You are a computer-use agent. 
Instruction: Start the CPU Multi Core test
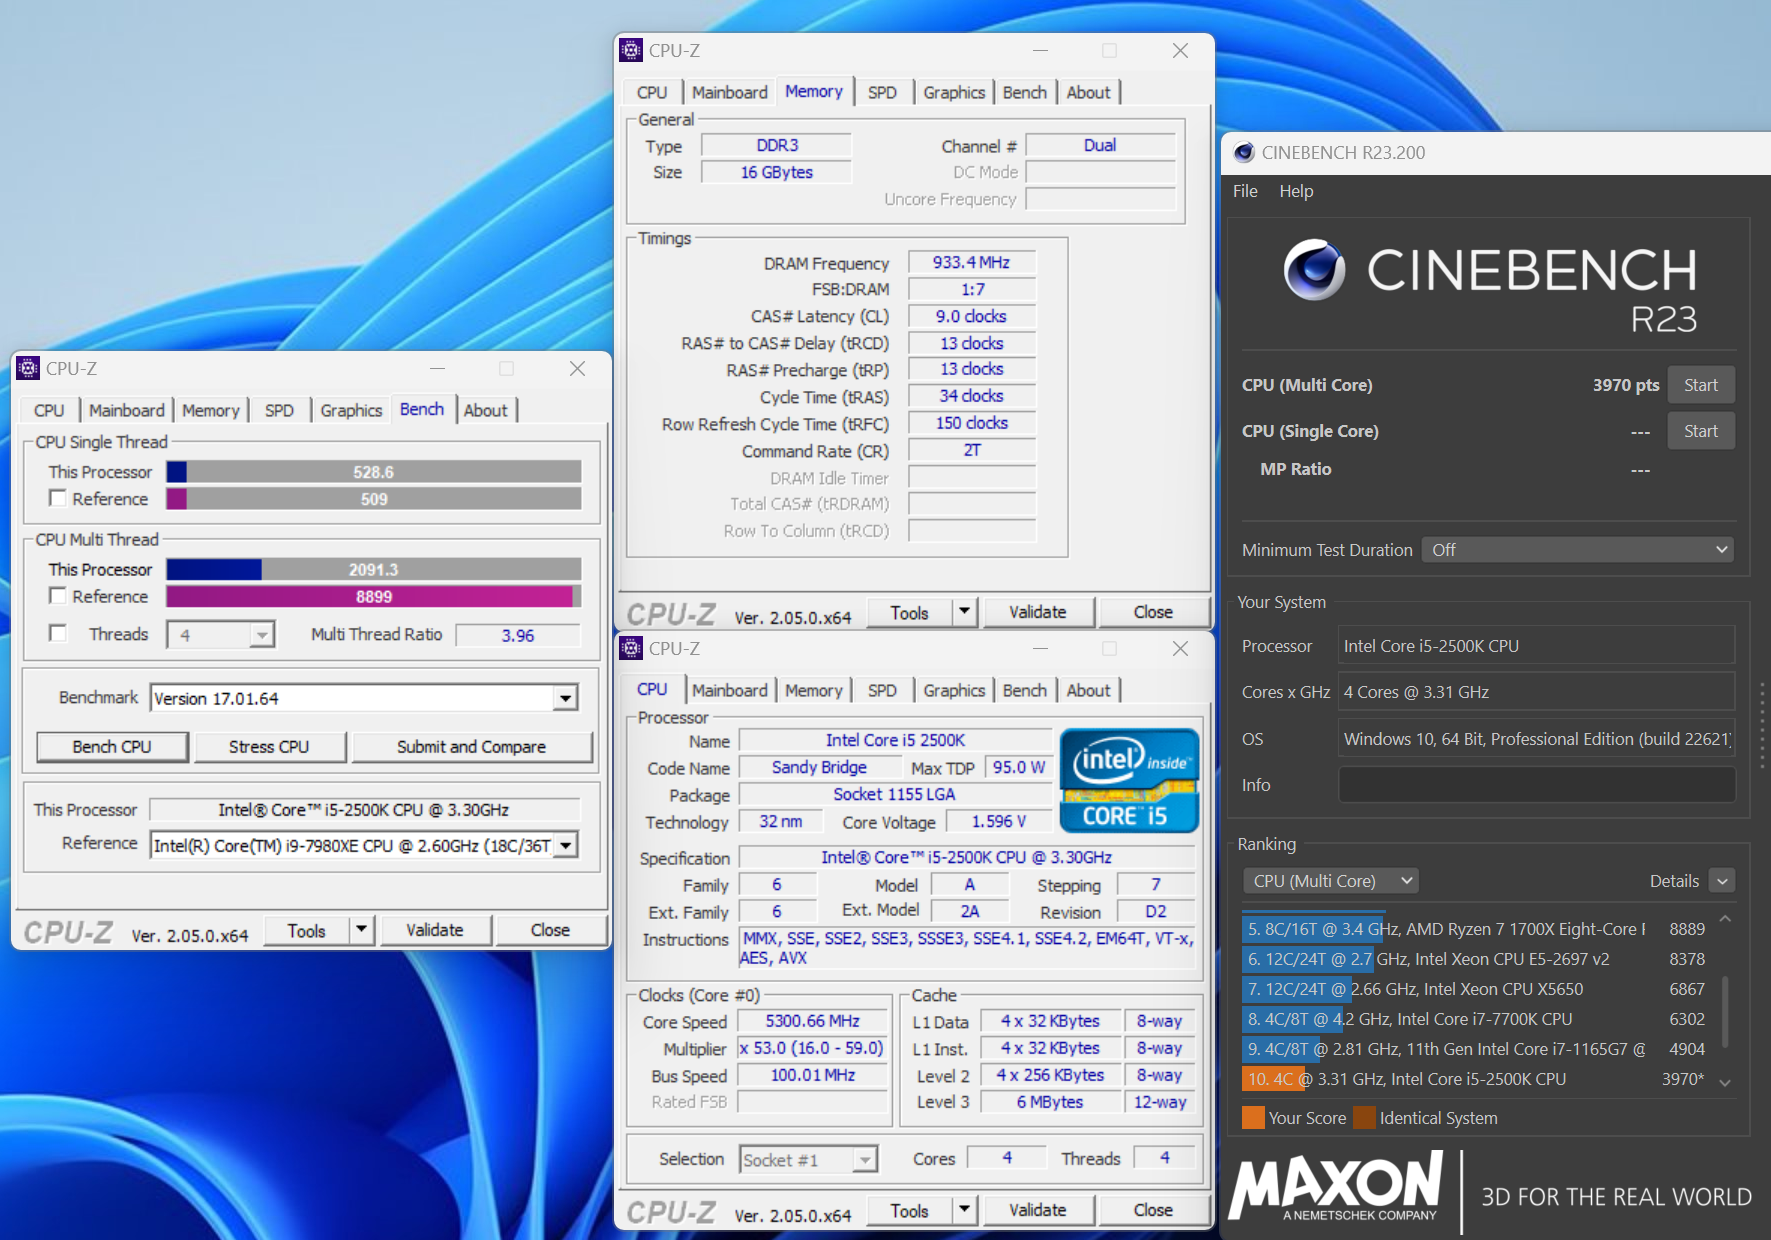[x=1700, y=385]
